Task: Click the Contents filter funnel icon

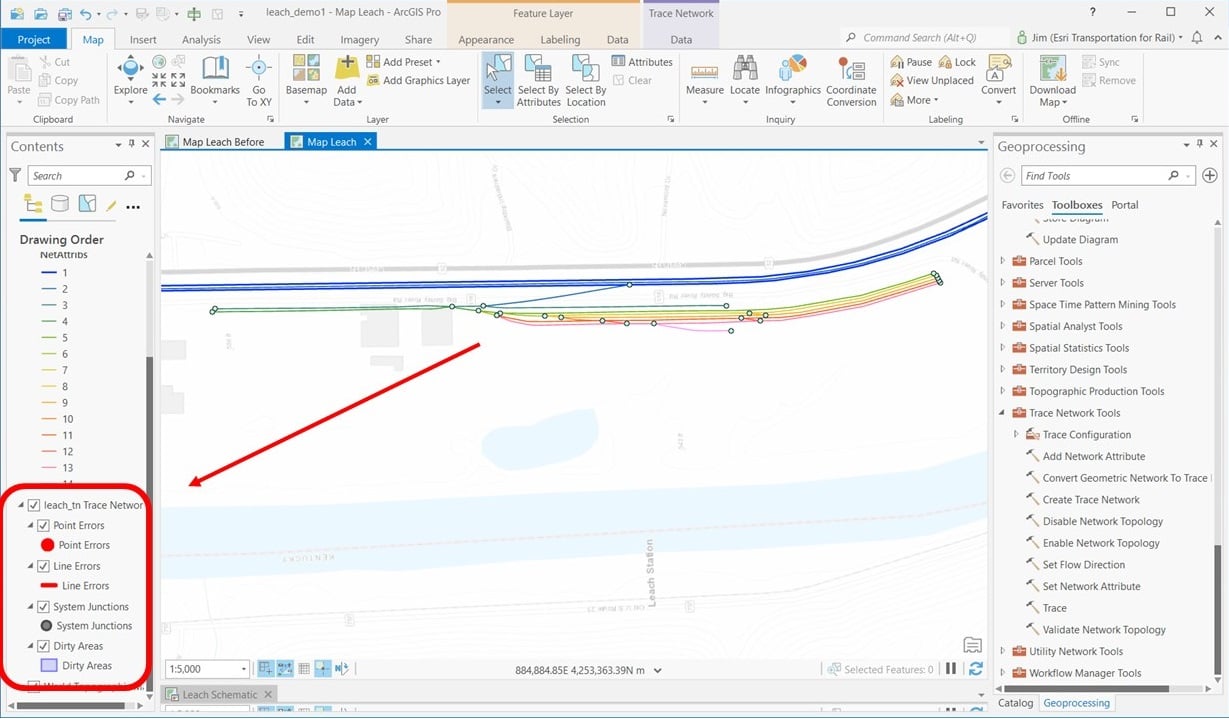Action: (x=15, y=175)
